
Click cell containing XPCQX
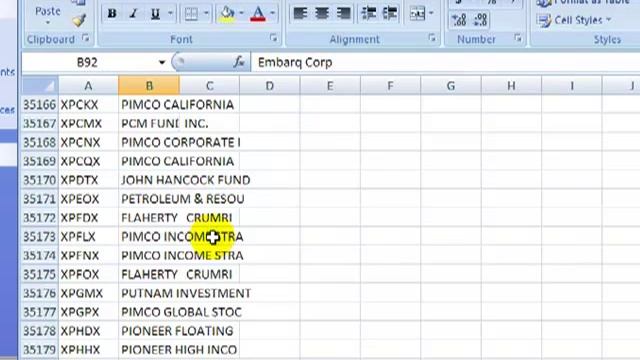click(x=88, y=161)
